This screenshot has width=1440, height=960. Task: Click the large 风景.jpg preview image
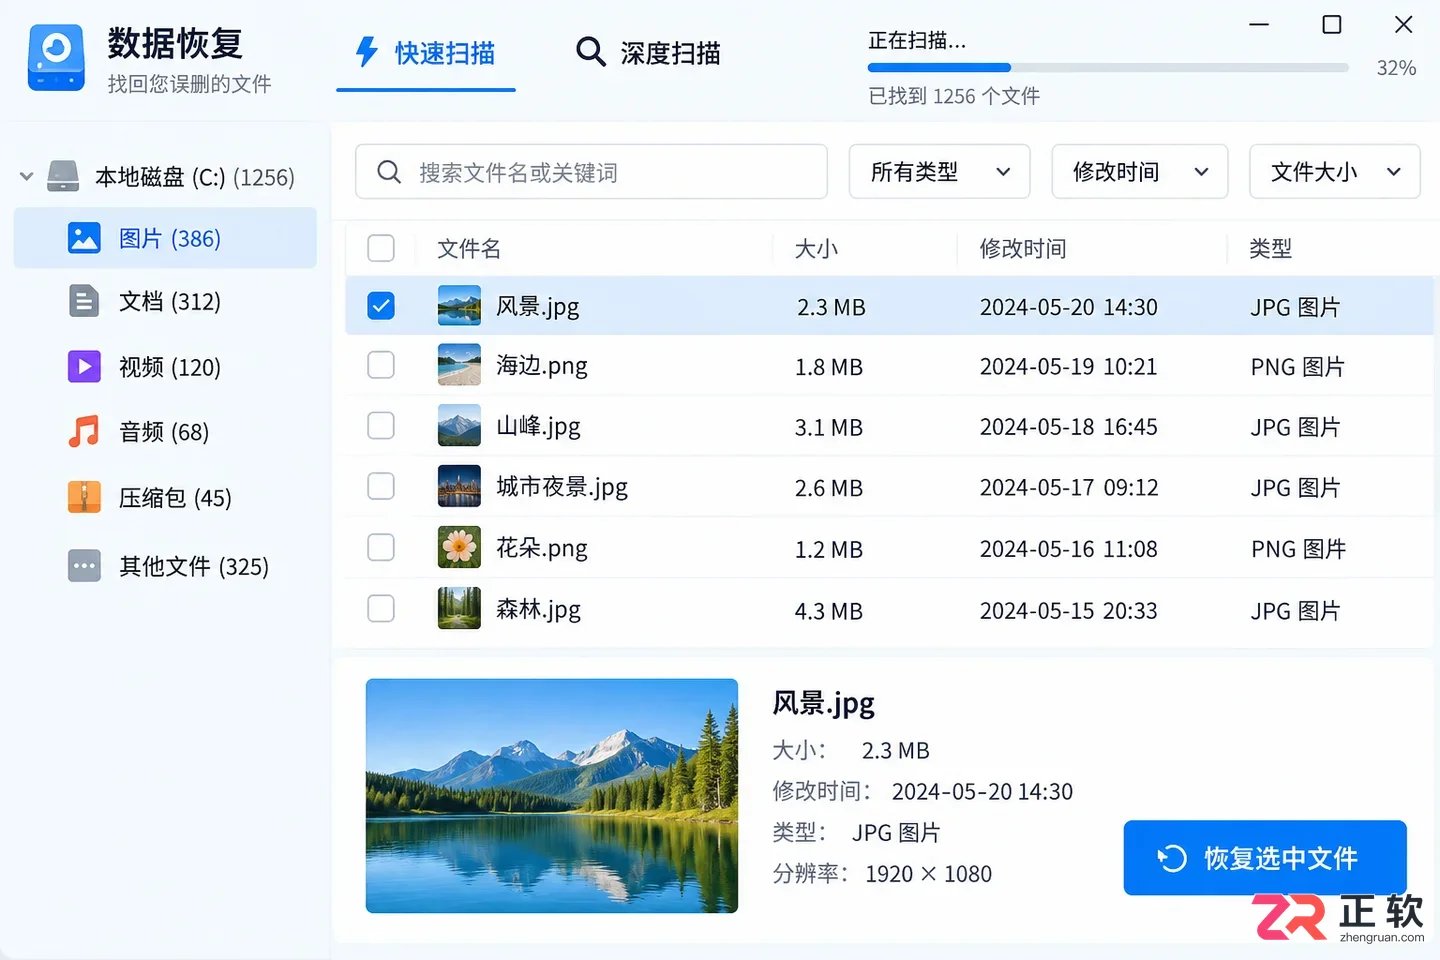[552, 796]
